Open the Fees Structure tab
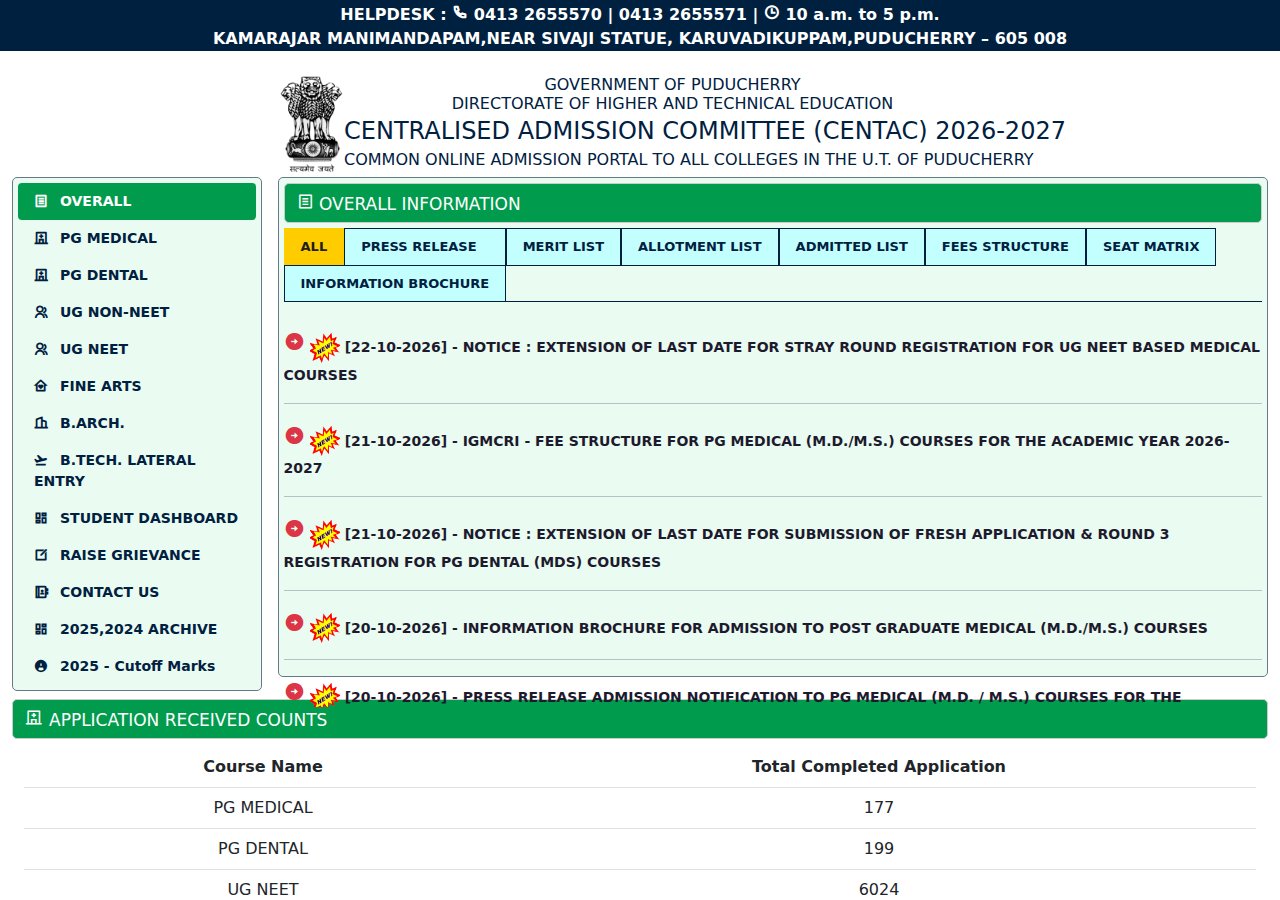The image size is (1280, 900). point(1005,247)
